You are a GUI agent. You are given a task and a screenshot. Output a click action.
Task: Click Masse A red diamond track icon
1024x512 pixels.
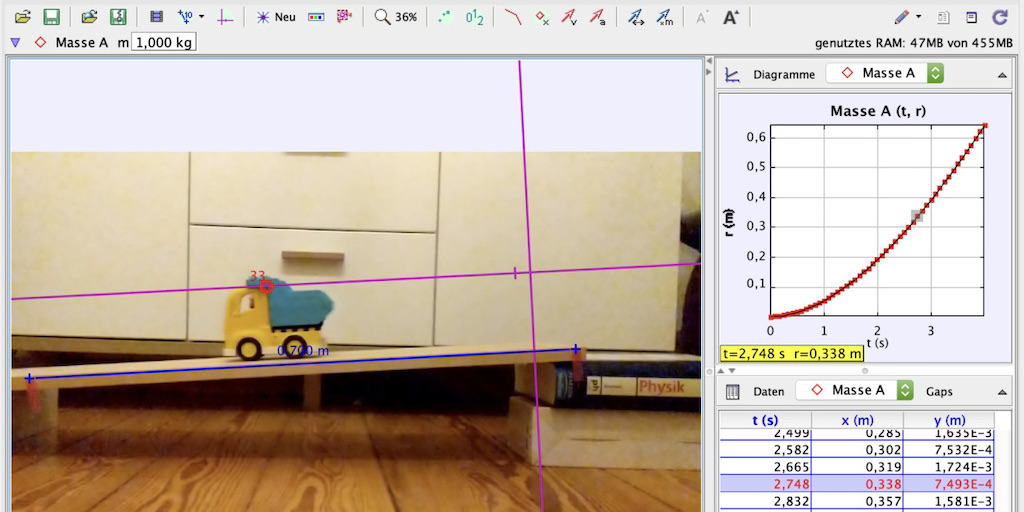coord(40,42)
